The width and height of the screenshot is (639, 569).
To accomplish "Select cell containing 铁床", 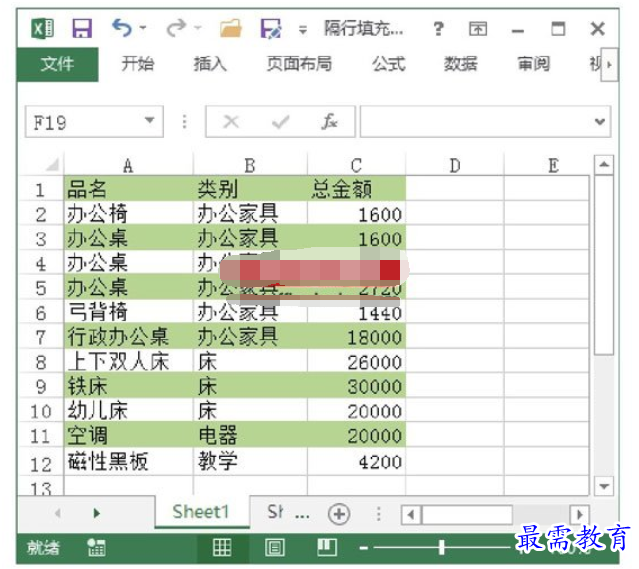I will click(x=128, y=386).
